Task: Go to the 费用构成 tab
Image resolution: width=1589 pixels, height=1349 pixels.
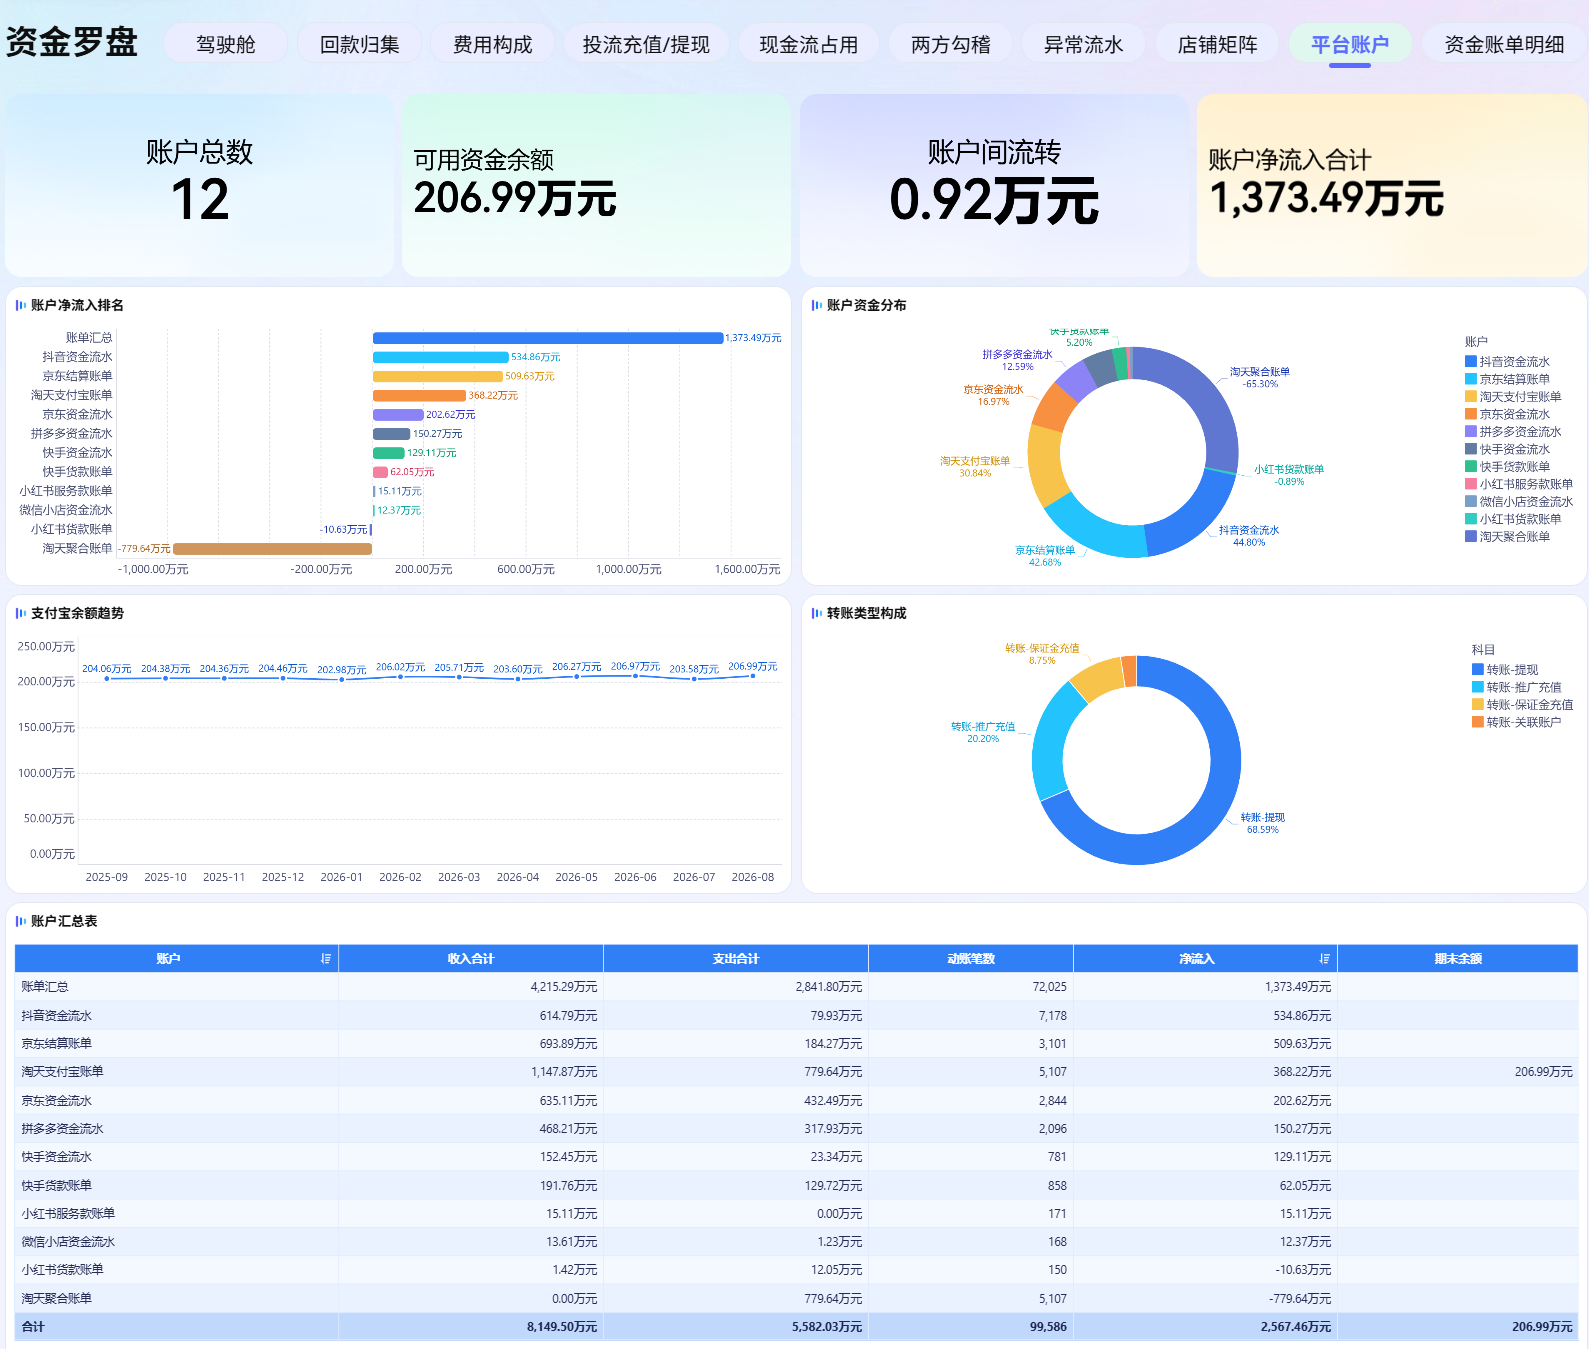Action: click(x=493, y=44)
